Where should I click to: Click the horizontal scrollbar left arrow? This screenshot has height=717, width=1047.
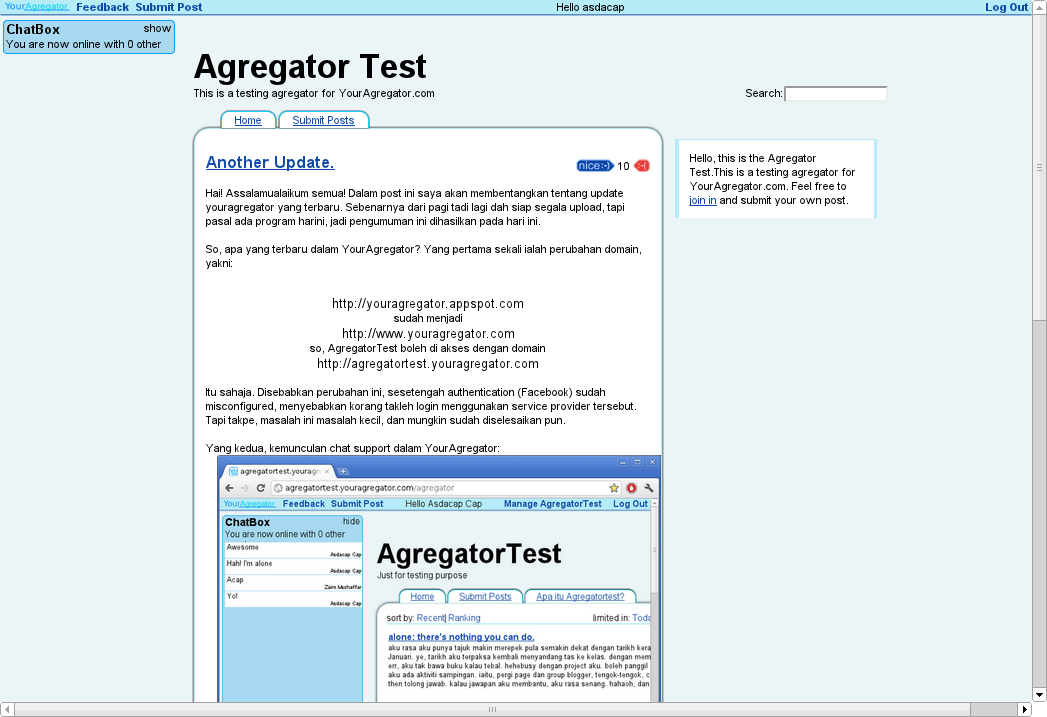7,710
